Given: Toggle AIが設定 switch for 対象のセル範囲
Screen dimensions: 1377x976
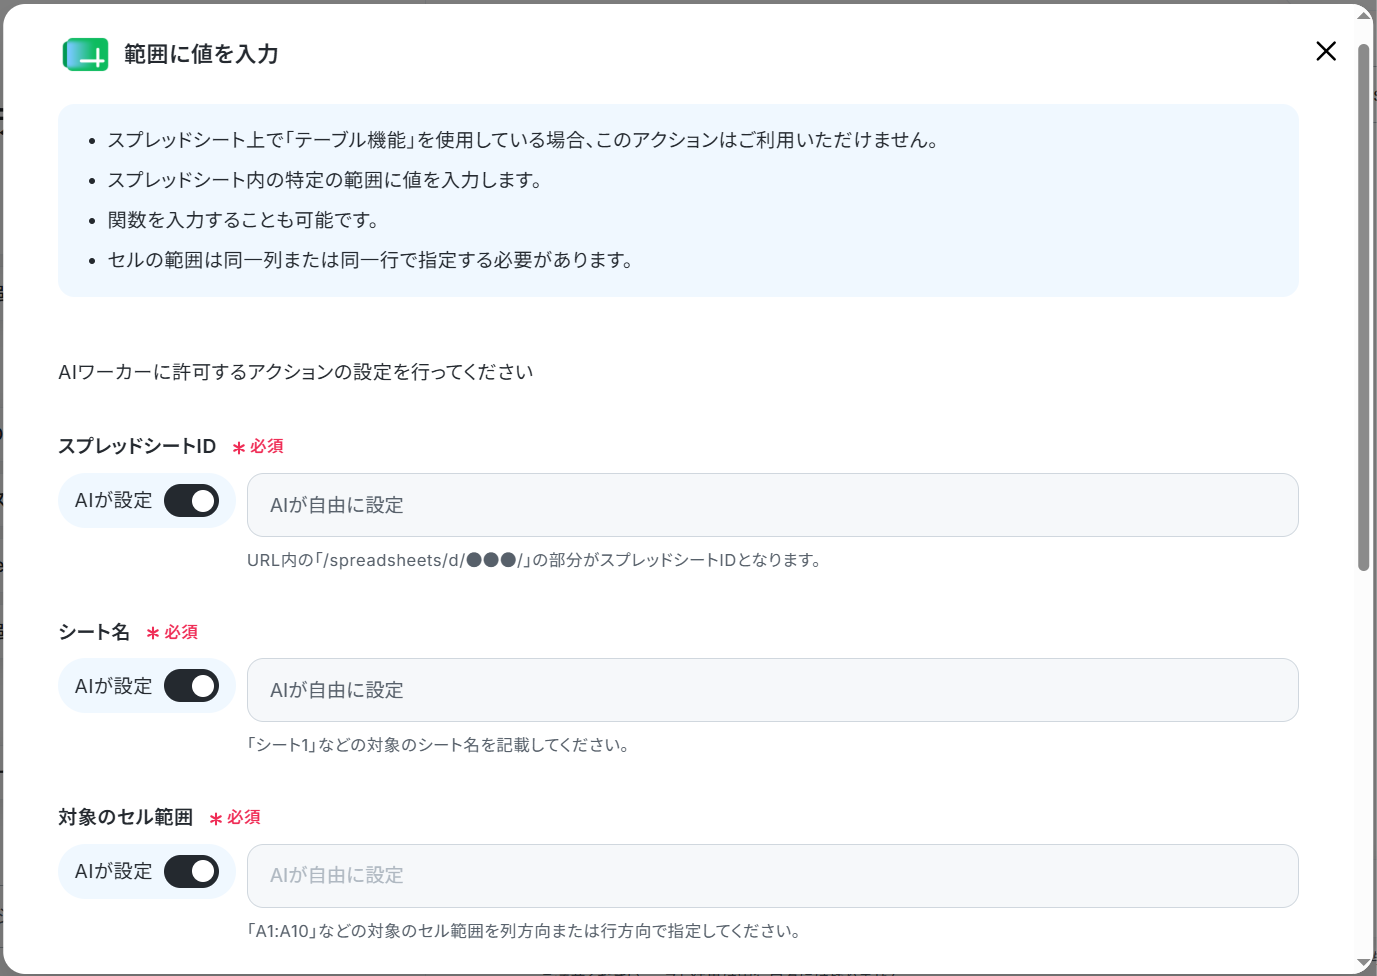Looking at the screenshot, I should click(191, 871).
